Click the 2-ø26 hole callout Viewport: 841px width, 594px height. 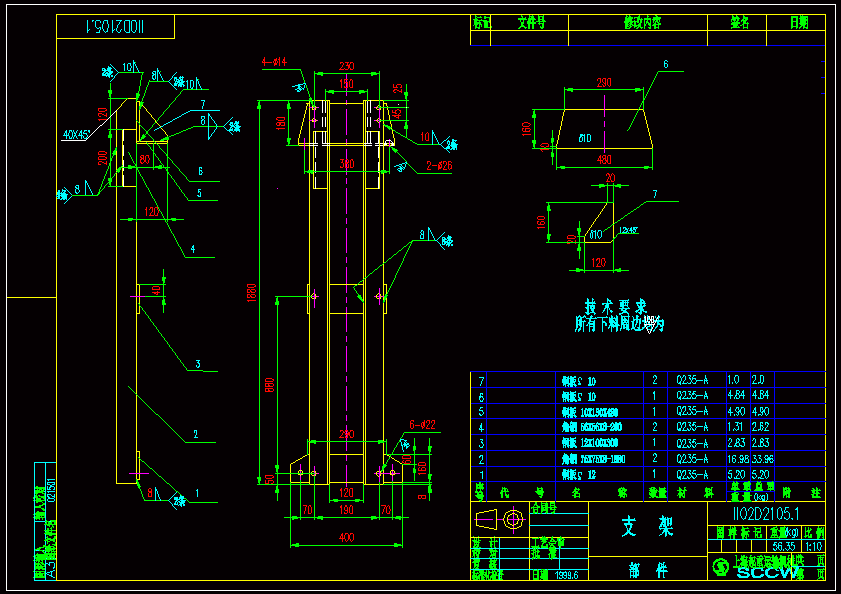pyautogui.click(x=439, y=166)
